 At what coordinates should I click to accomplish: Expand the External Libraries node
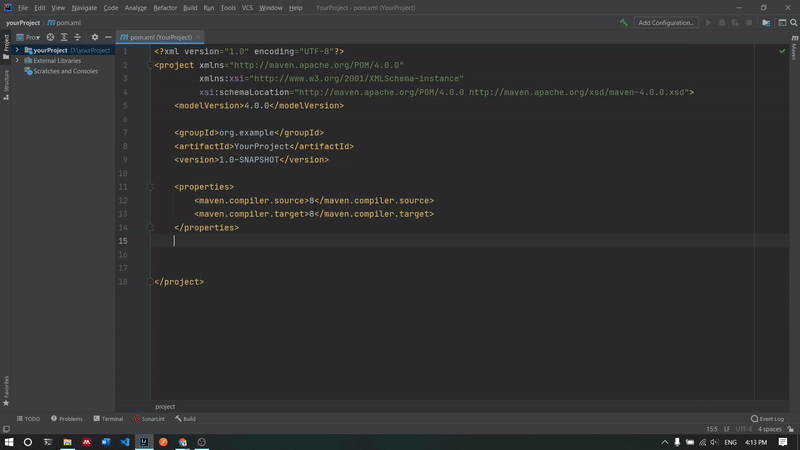pos(17,61)
